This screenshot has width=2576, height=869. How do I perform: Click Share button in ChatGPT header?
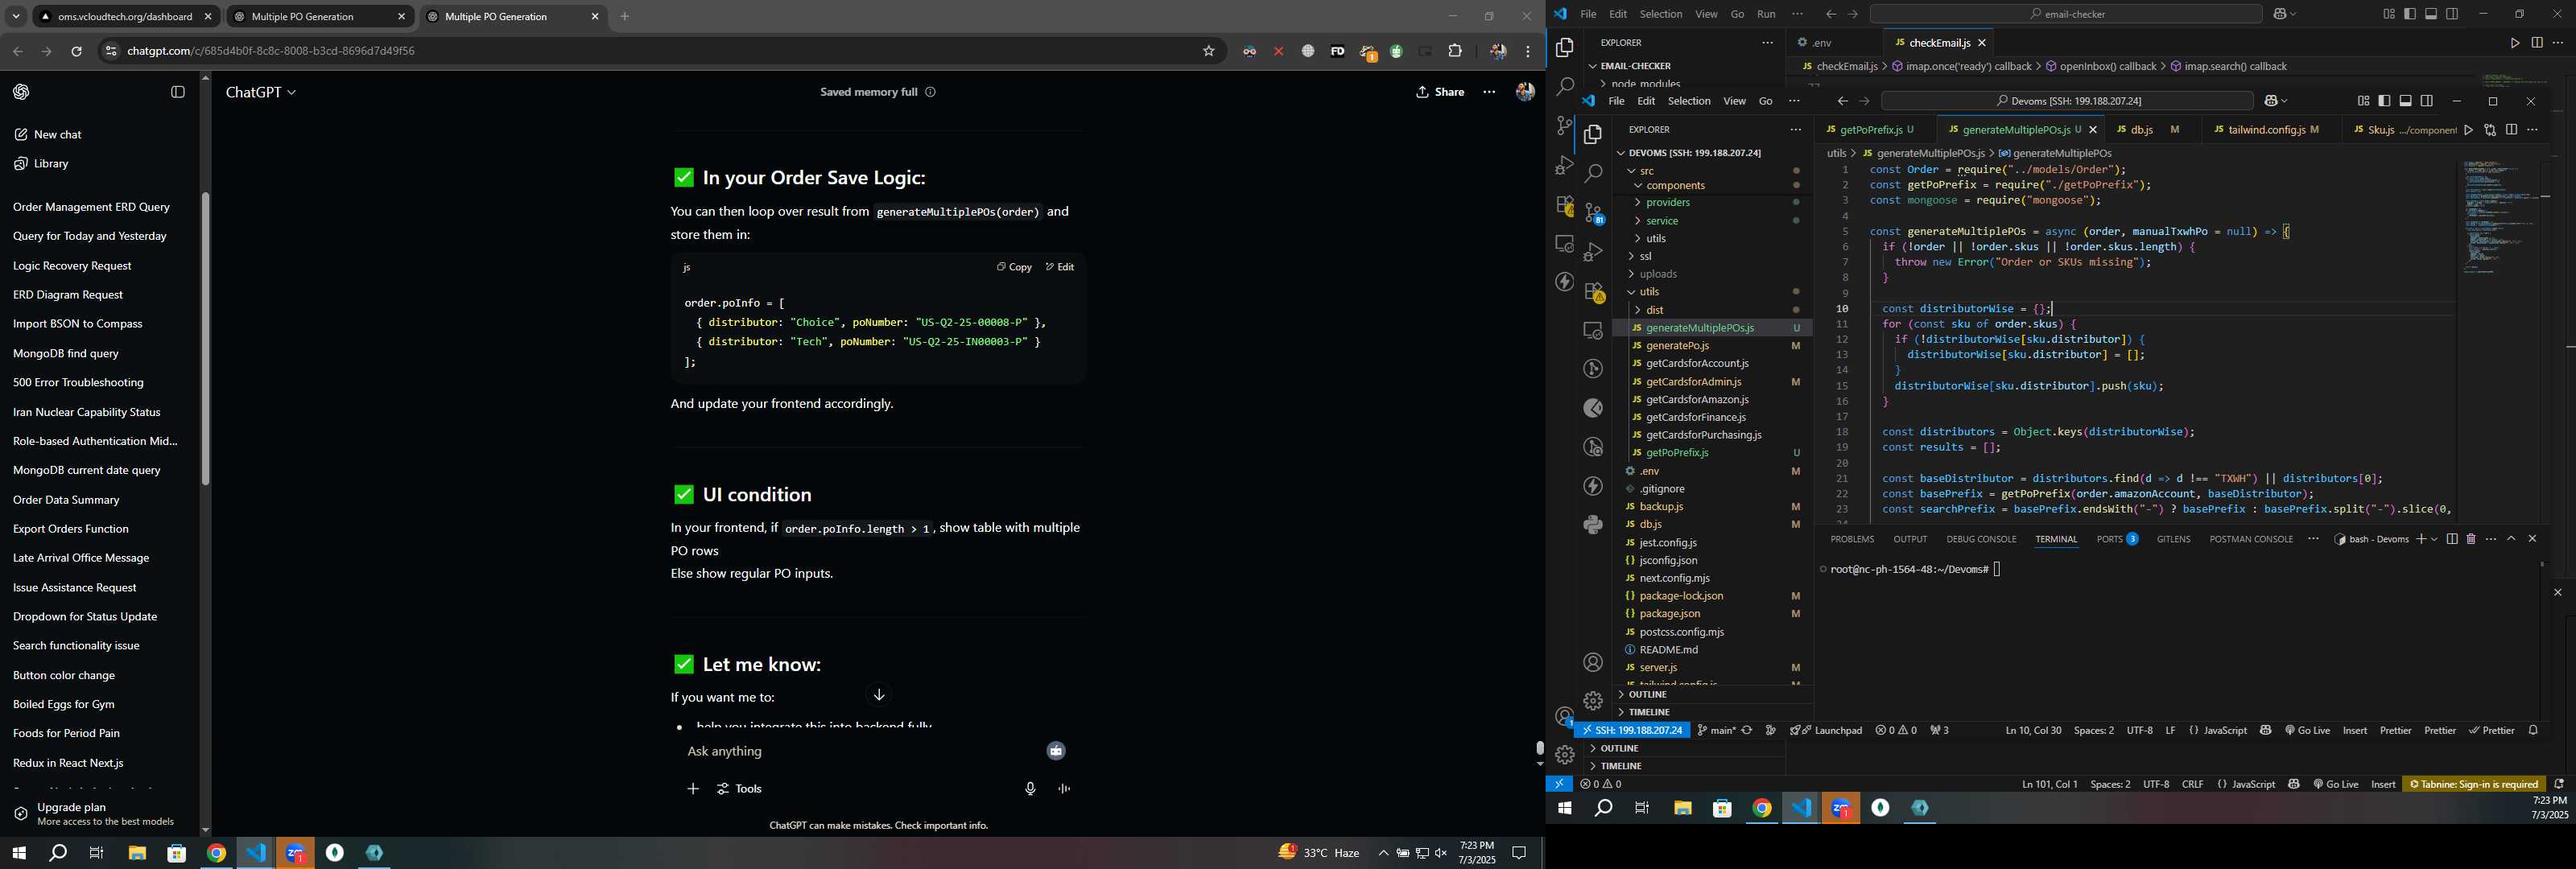coord(1440,92)
